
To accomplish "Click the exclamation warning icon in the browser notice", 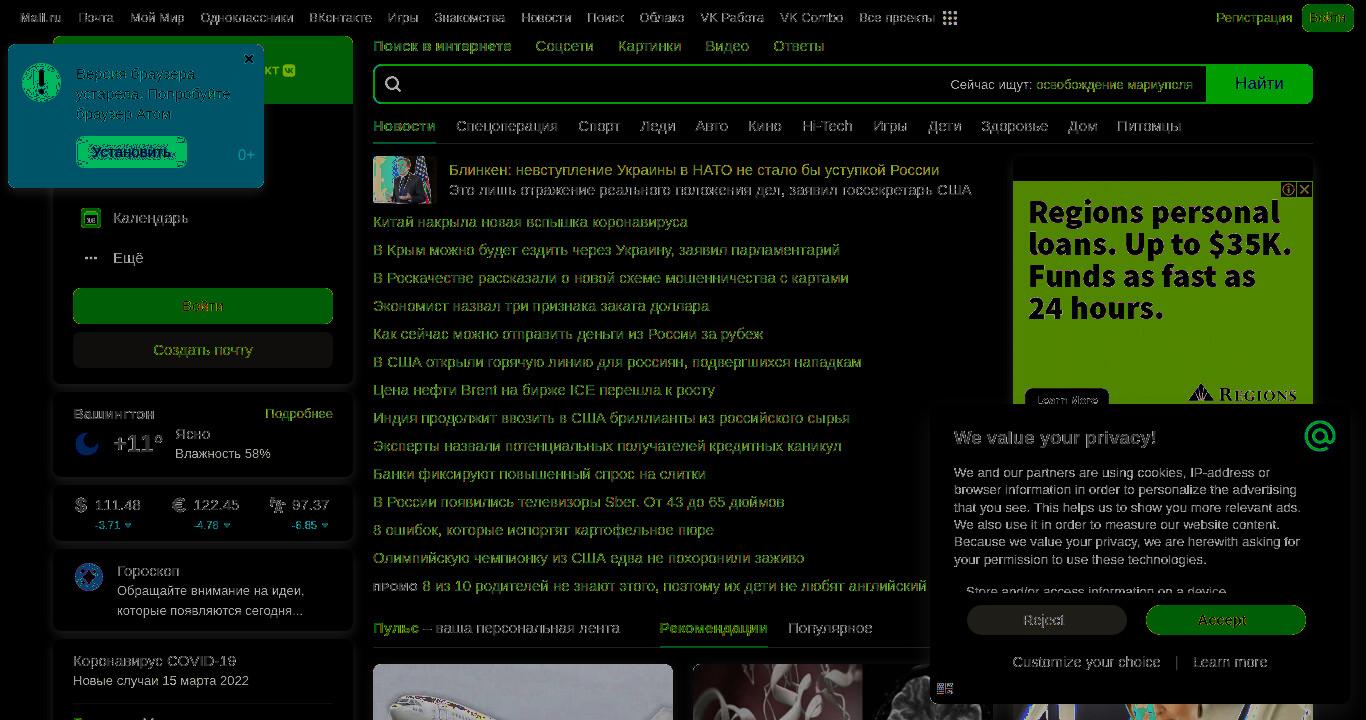I will (x=42, y=82).
